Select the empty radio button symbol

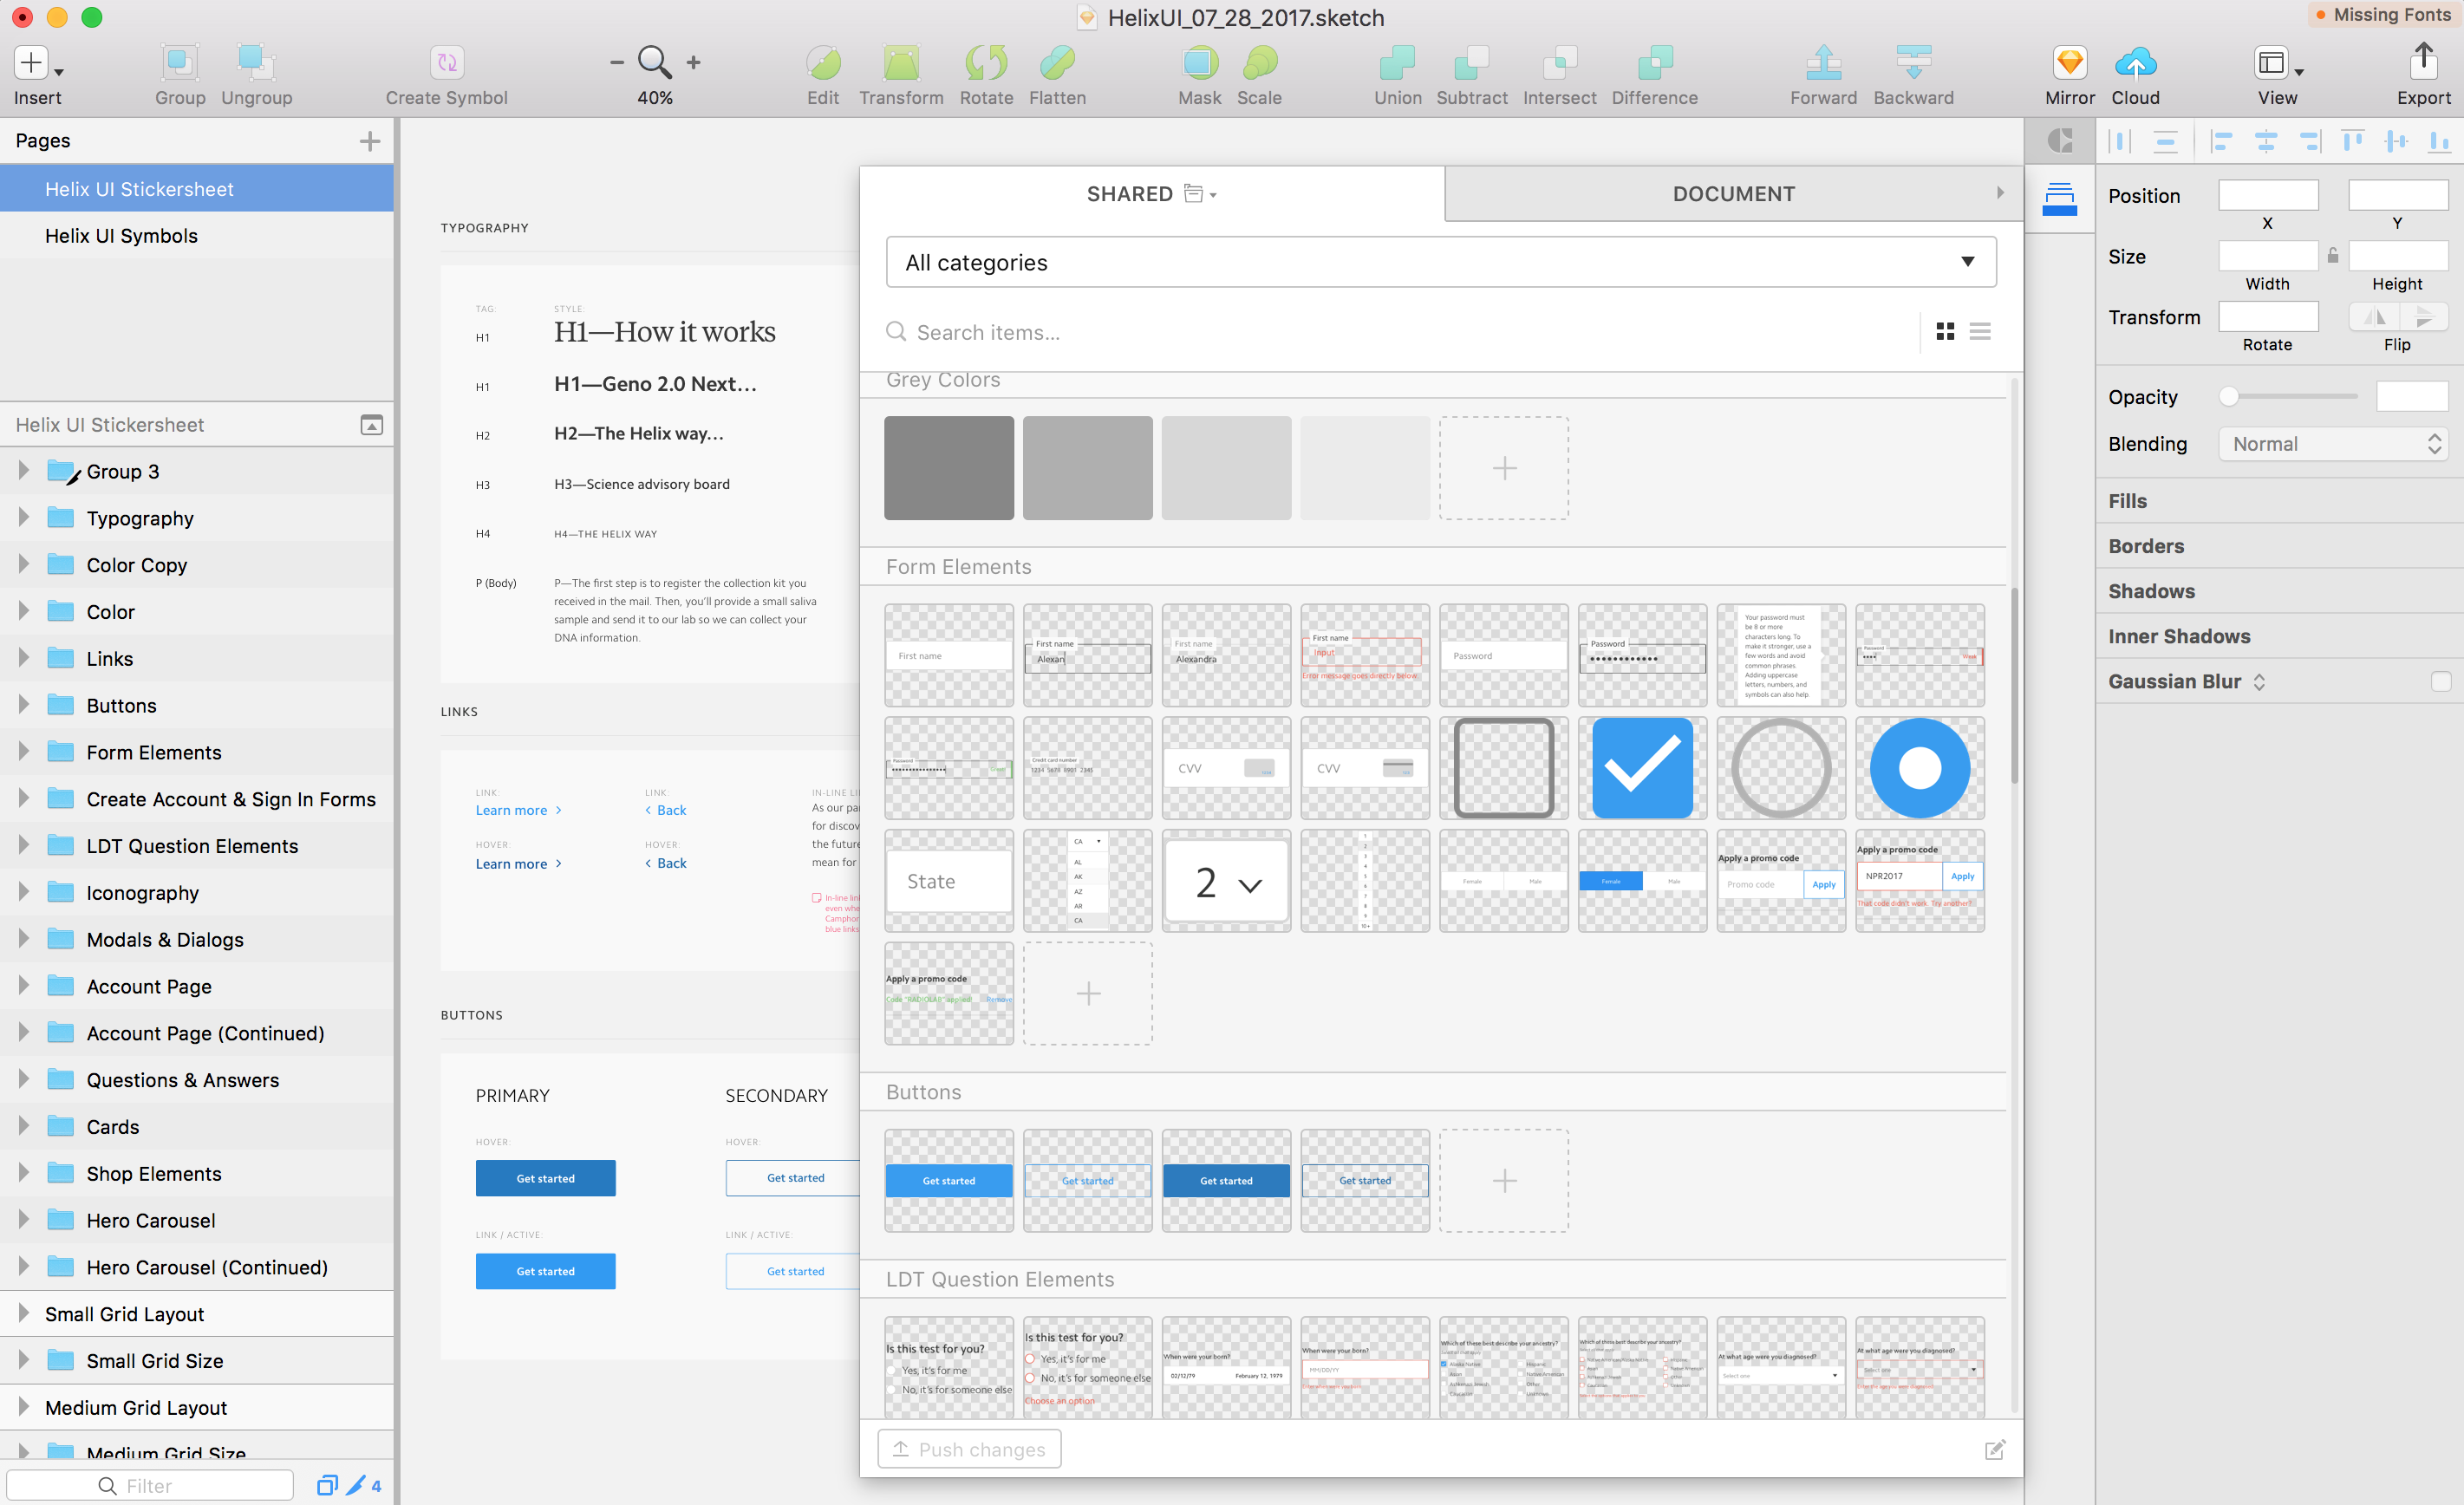click(1781, 768)
